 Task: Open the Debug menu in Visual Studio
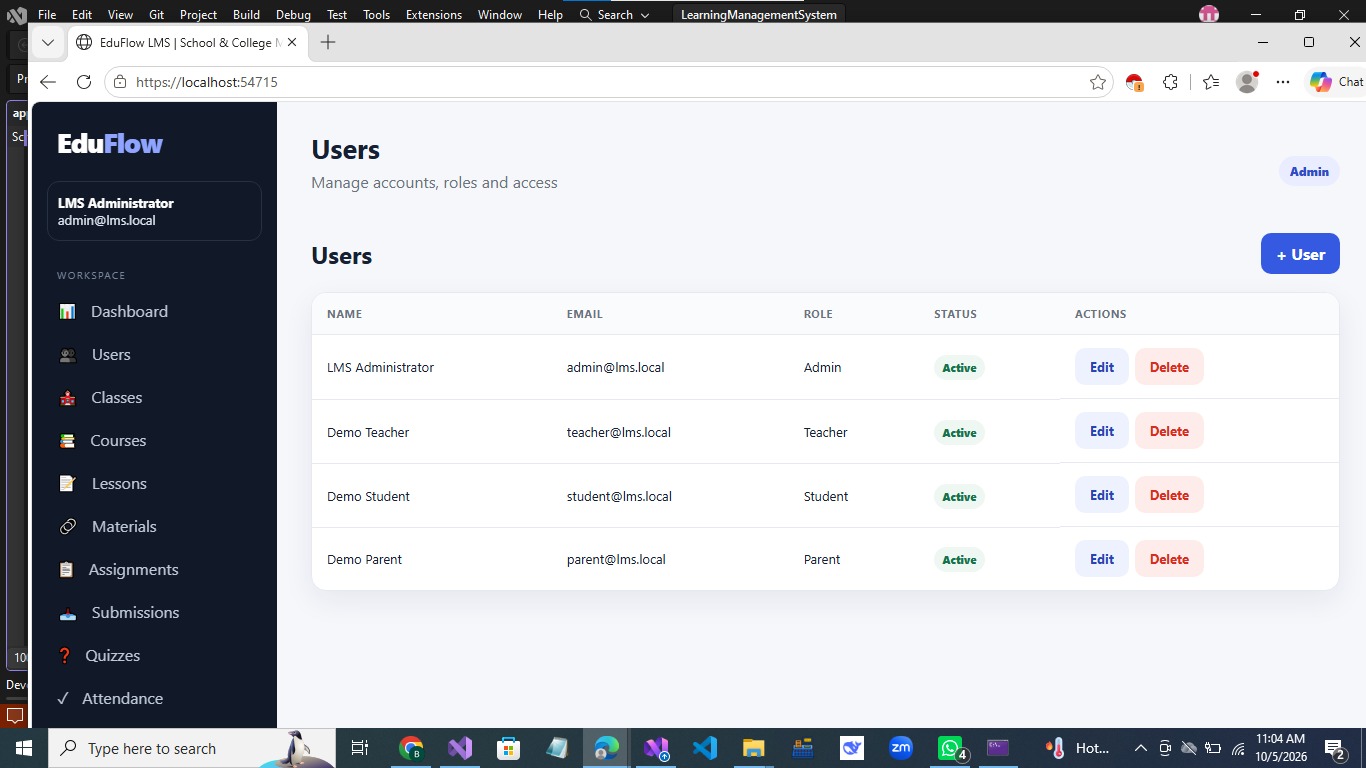[293, 14]
